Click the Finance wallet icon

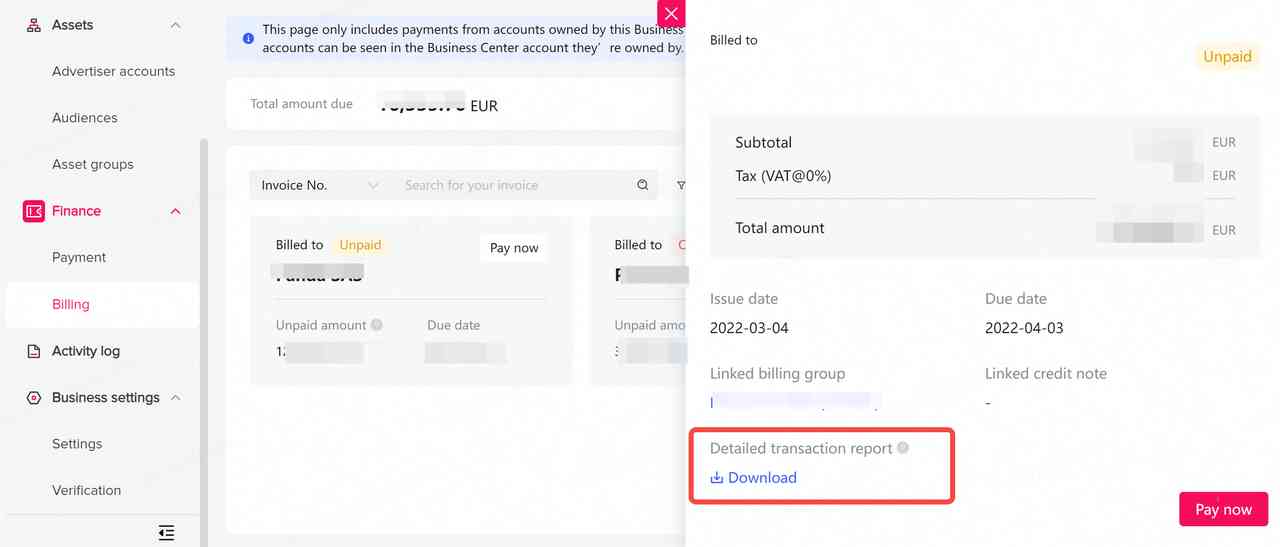[33, 211]
